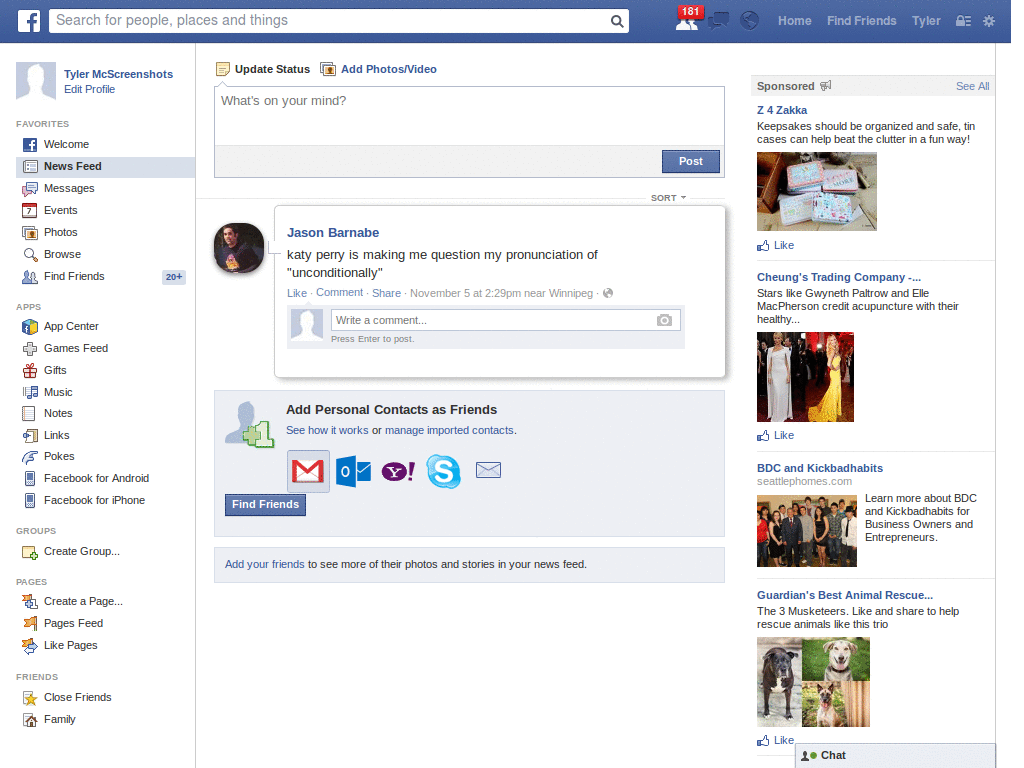Open the Pages Feed section
Image resolution: width=1024 pixels, height=768 pixels.
pos(75,623)
